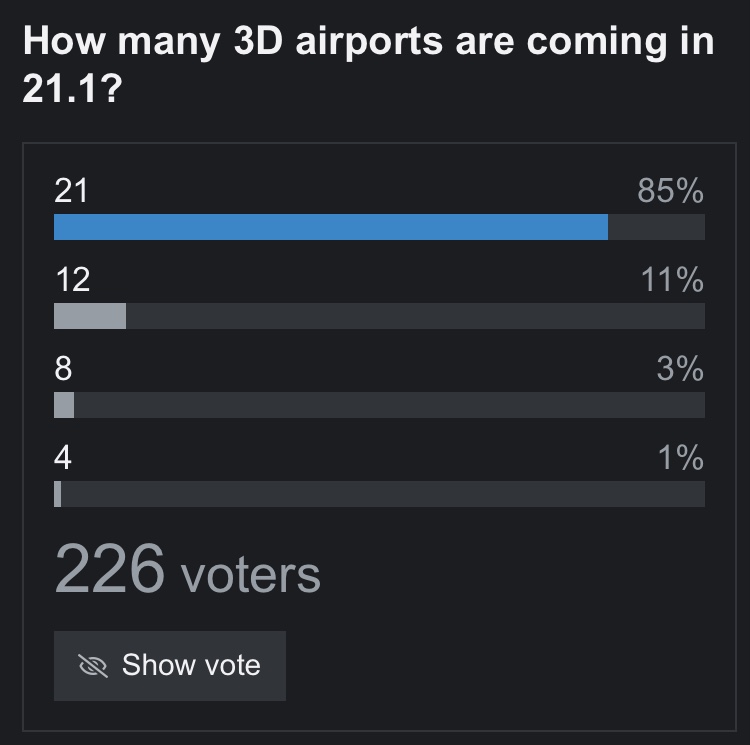Select poll option label 21
750x745 pixels.
(x=71, y=190)
